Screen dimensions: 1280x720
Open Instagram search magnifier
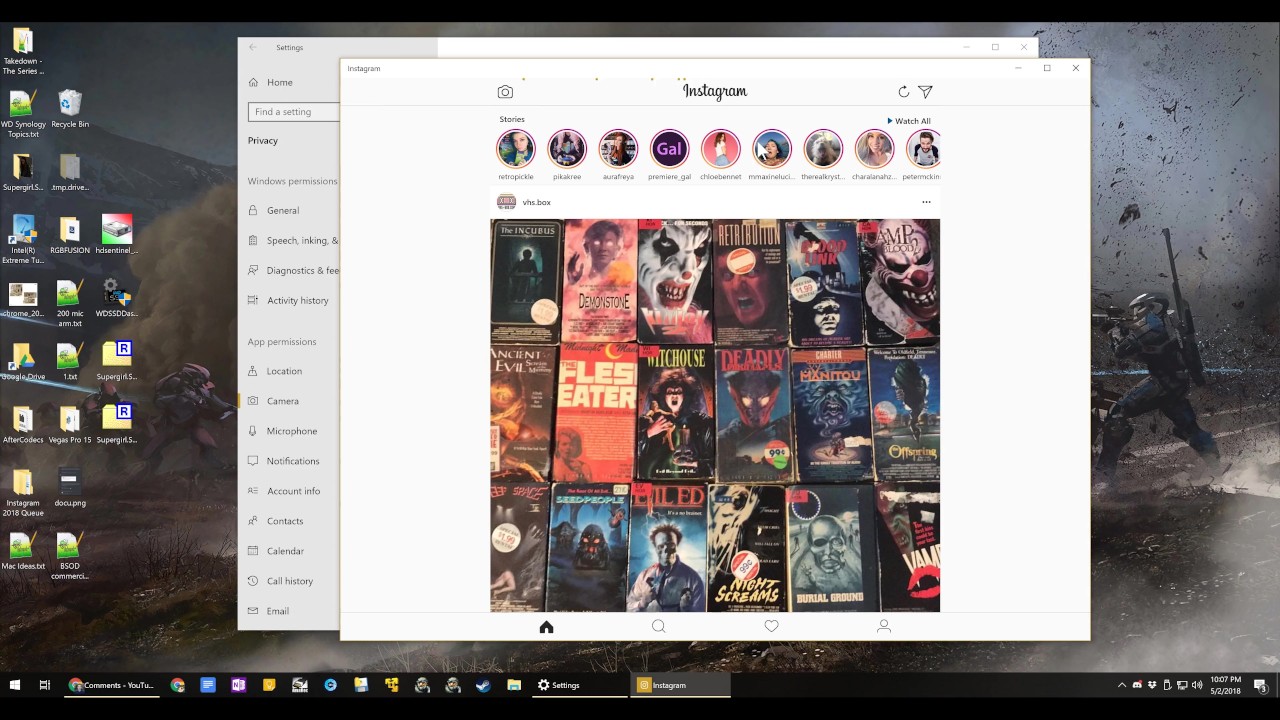tap(658, 627)
